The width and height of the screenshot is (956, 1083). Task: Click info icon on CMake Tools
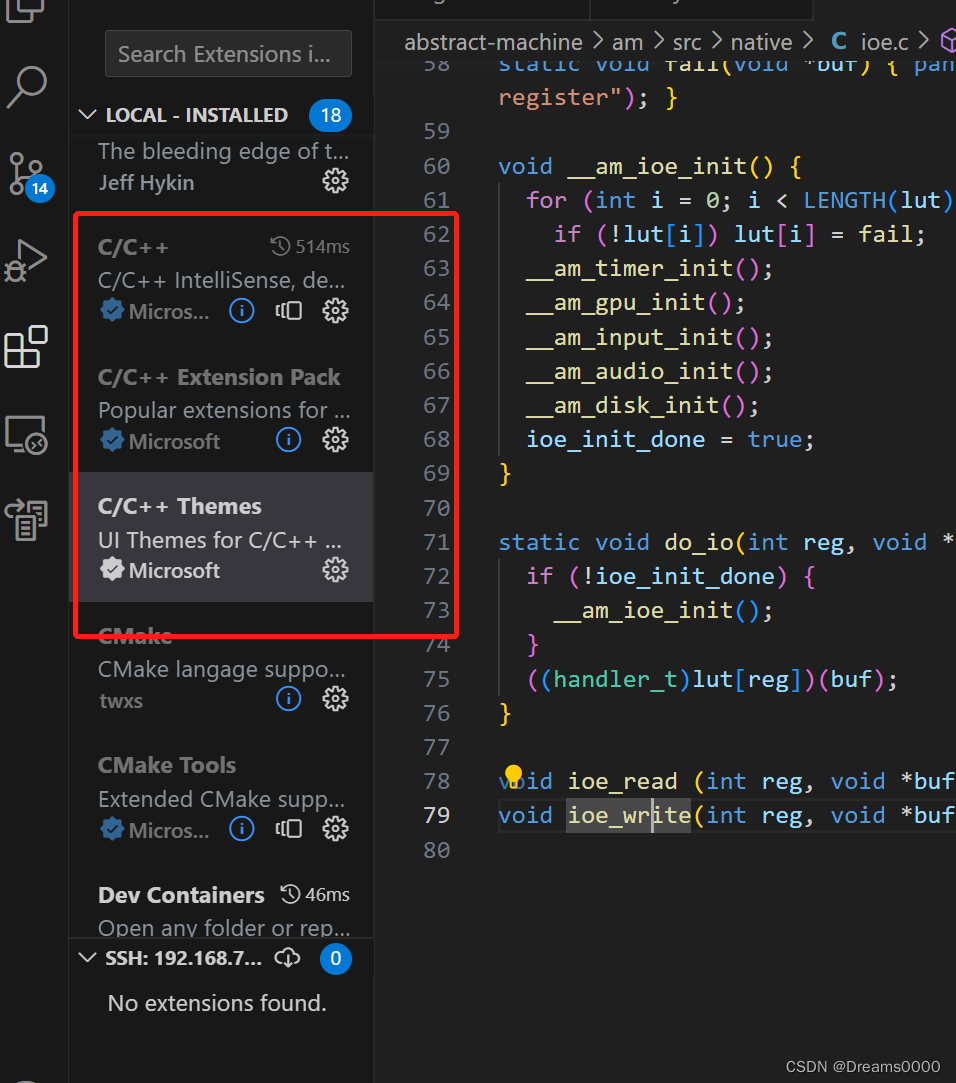(242, 829)
